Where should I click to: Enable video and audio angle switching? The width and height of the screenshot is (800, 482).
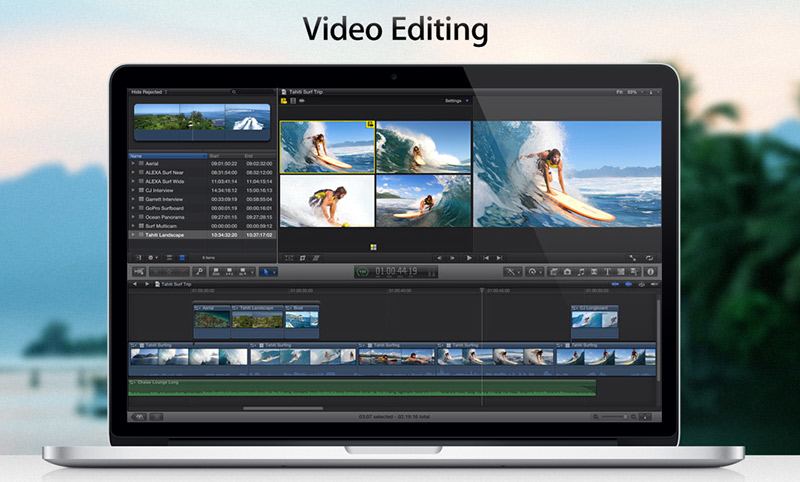tap(284, 101)
